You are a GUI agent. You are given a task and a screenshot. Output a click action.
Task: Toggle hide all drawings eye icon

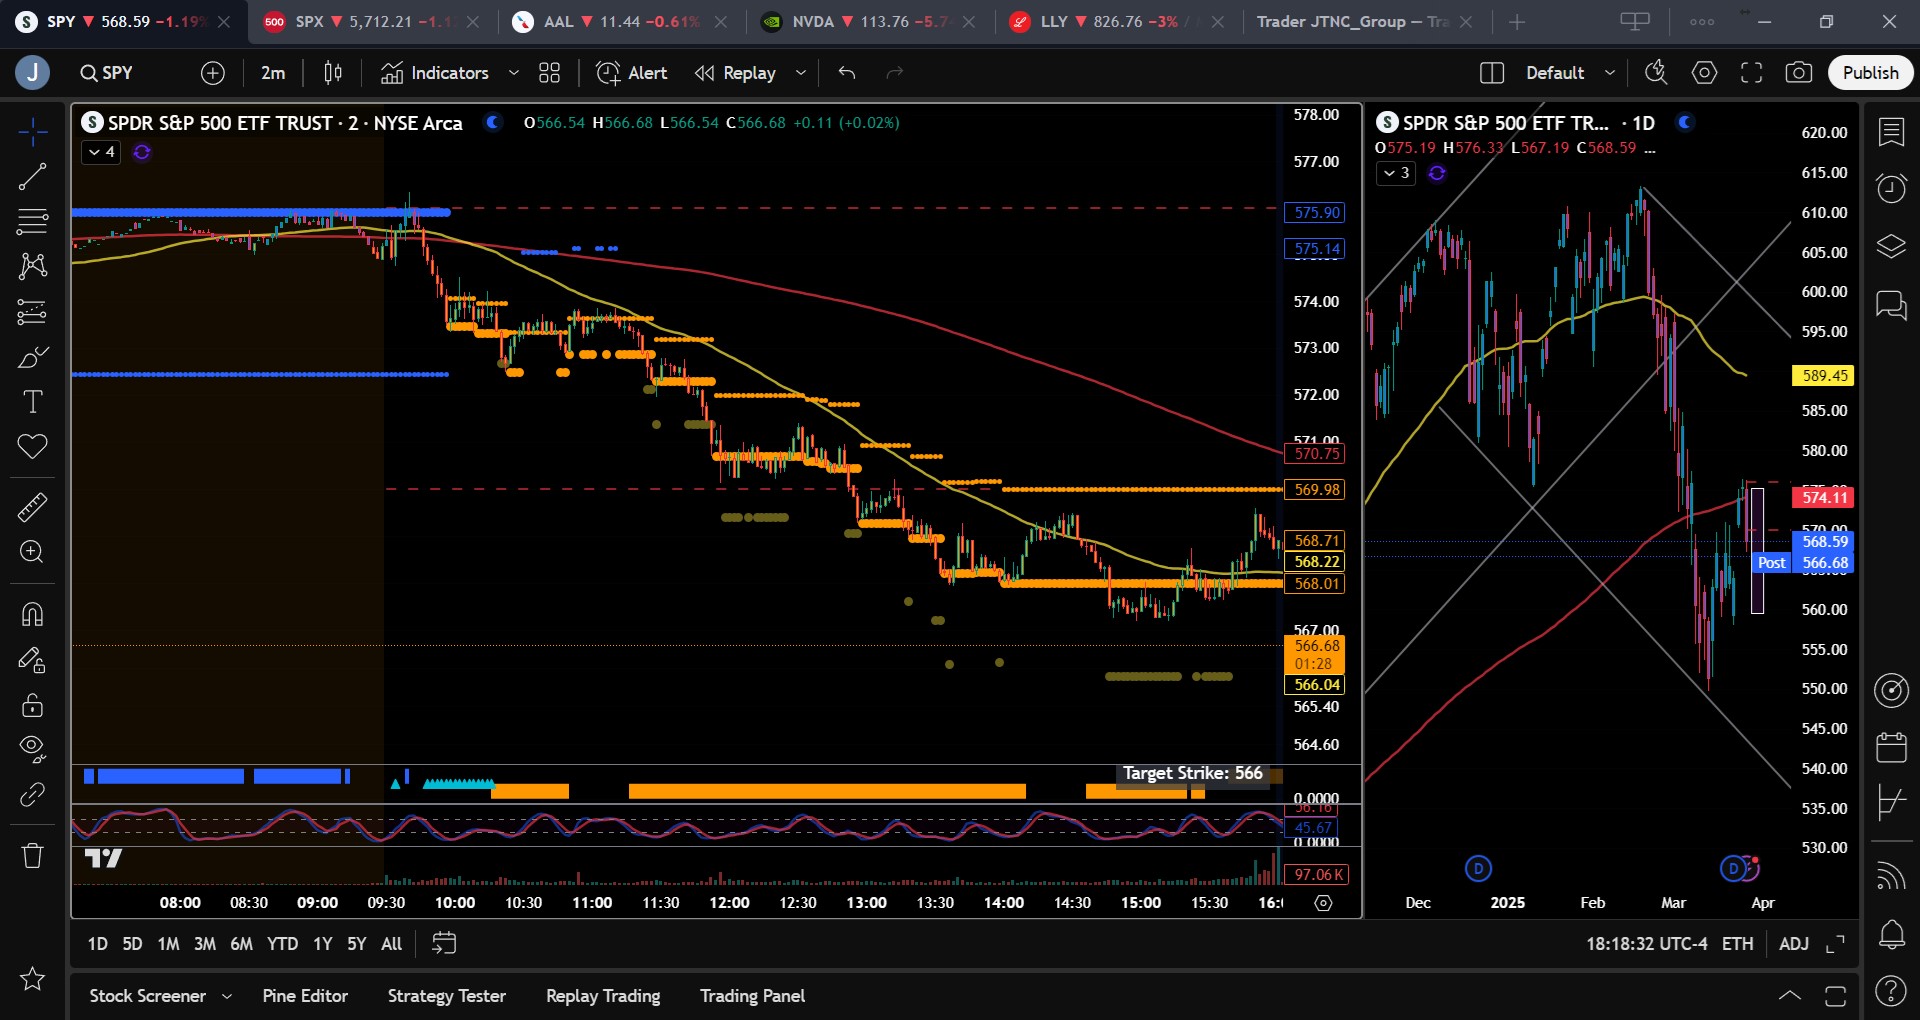pyautogui.click(x=32, y=748)
